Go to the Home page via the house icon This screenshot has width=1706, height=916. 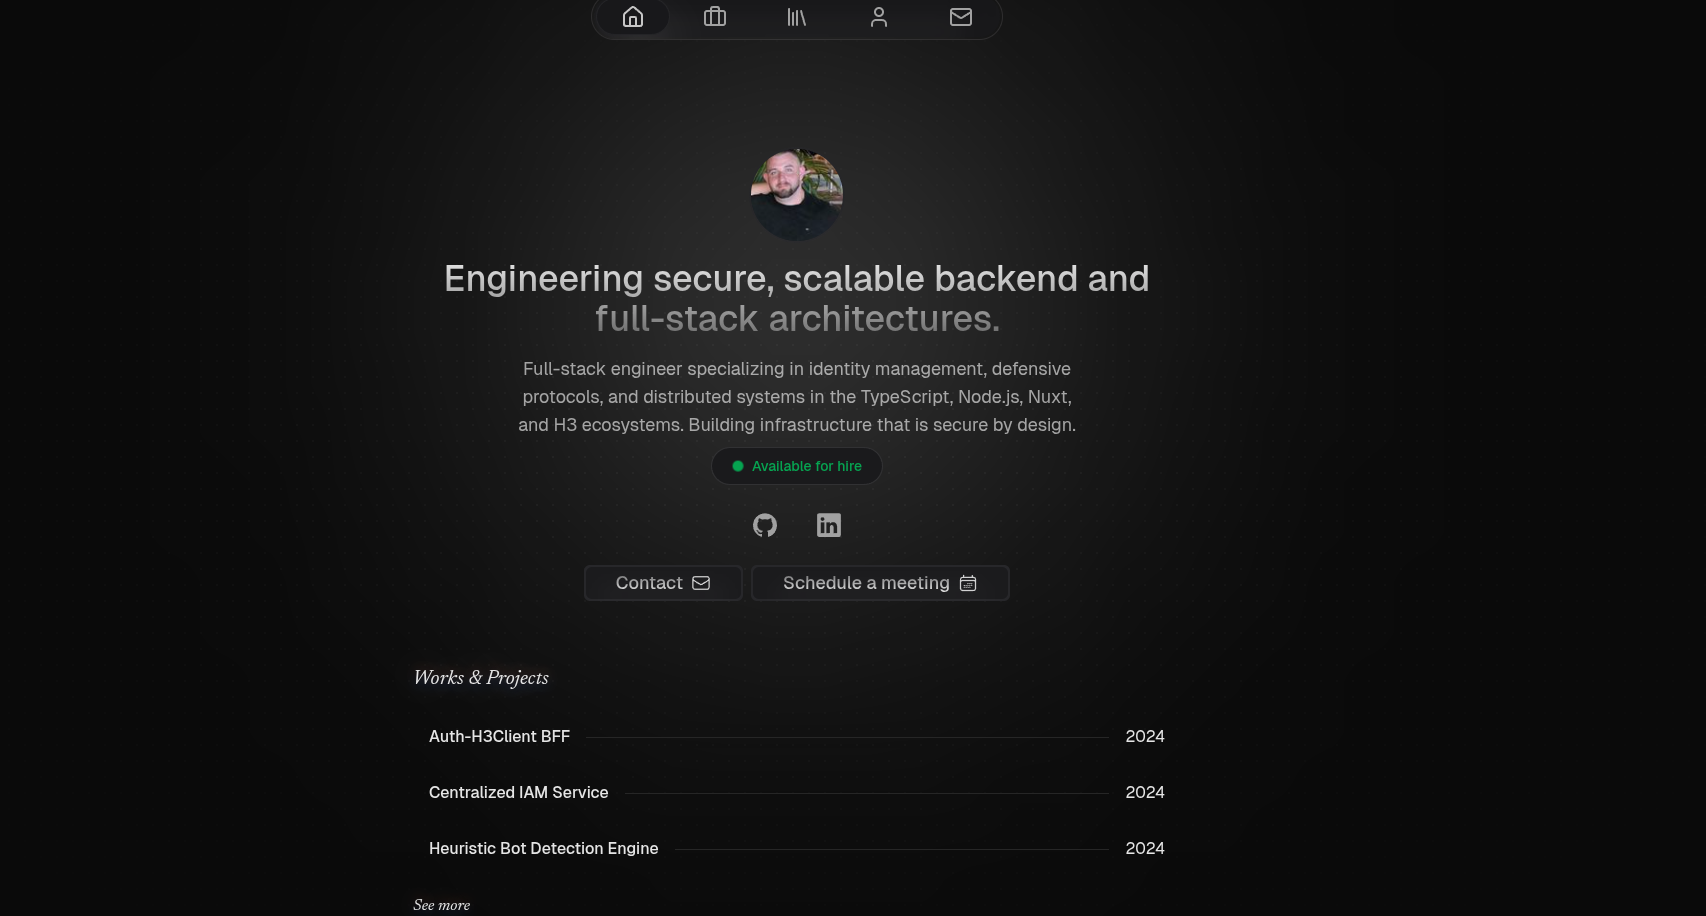click(x=633, y=17)
